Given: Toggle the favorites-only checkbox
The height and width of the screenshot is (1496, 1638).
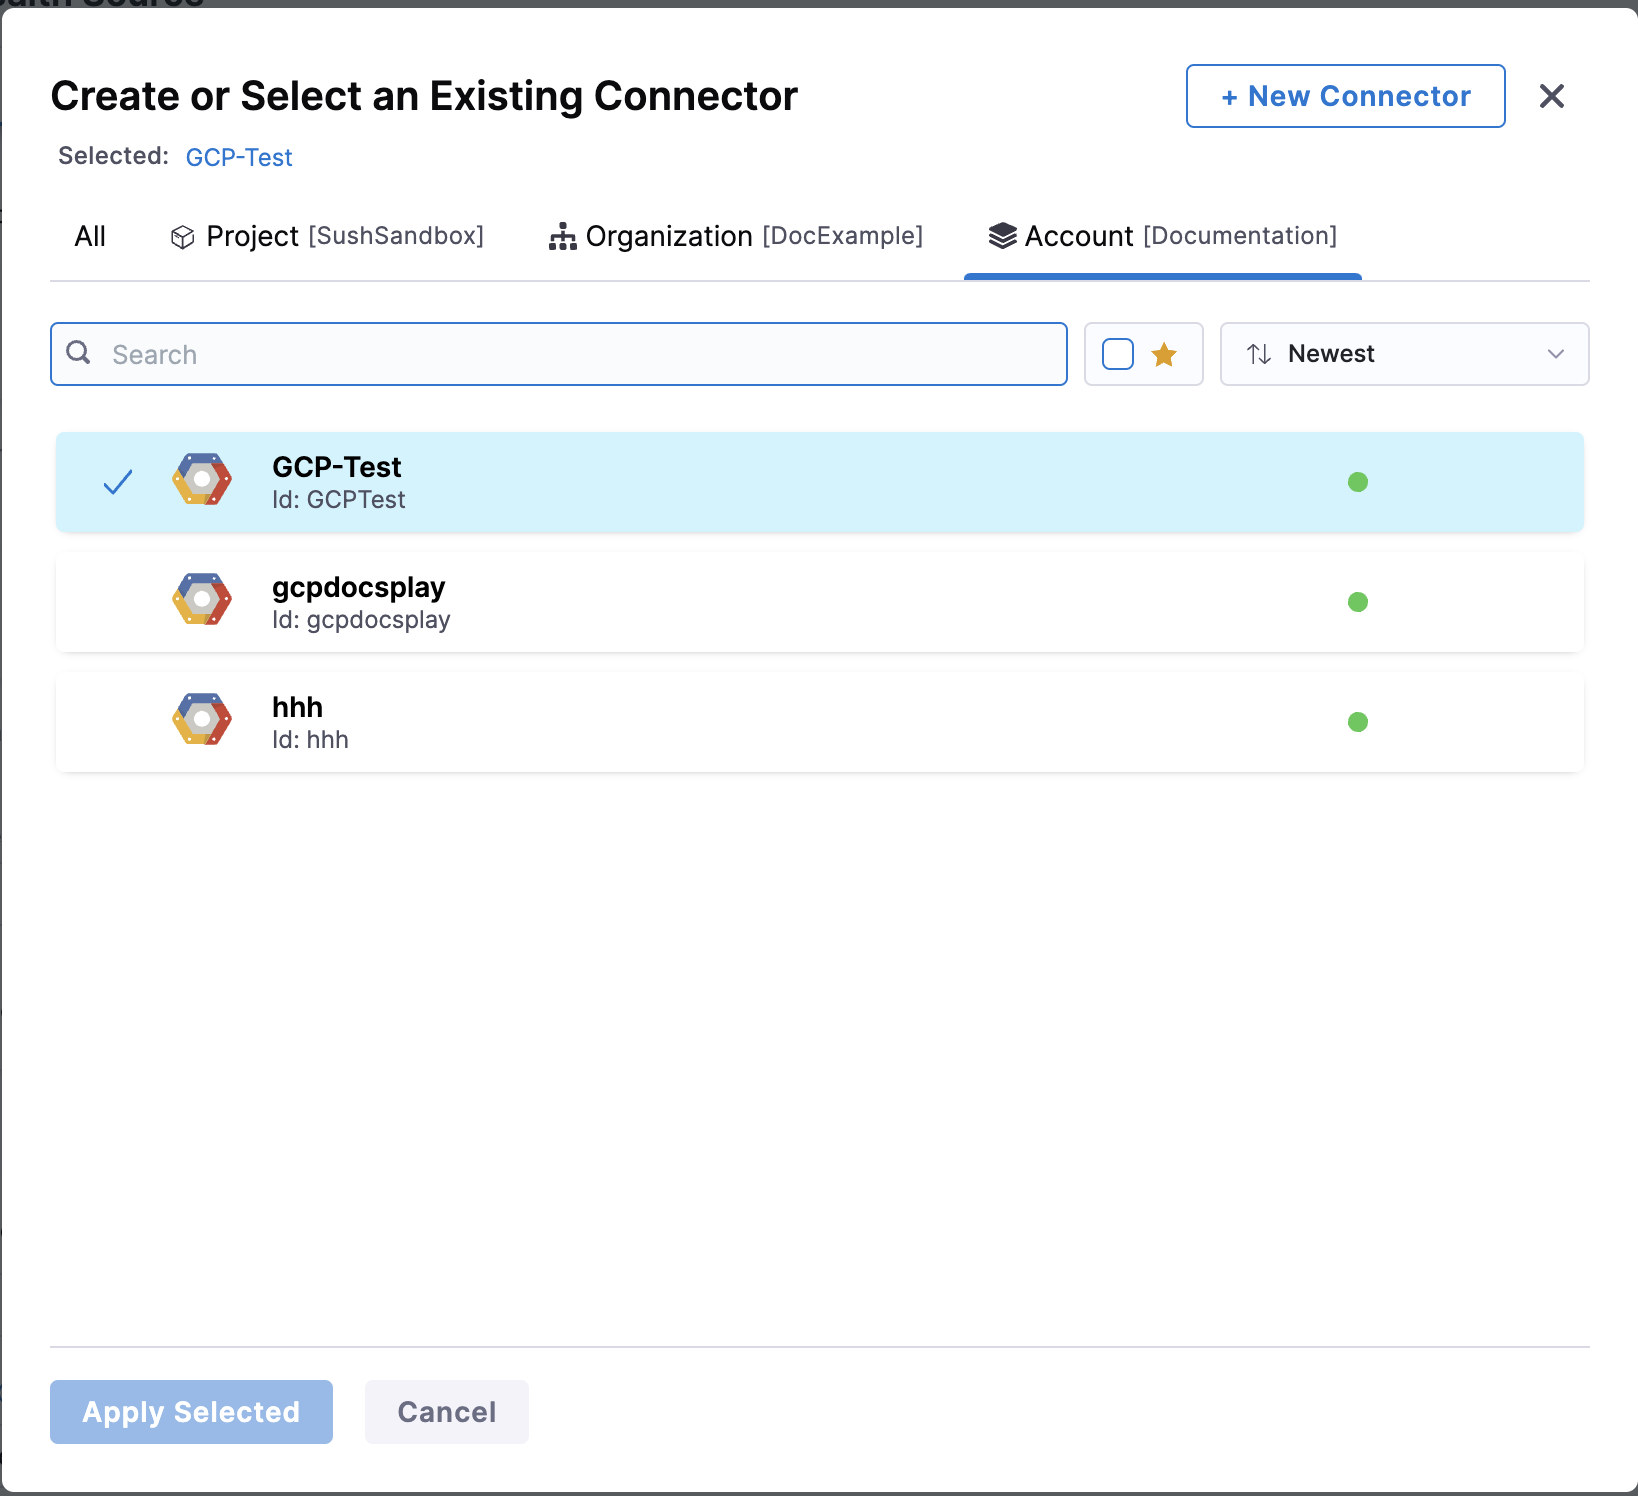Looking at the screenshot, I should [x=1117, y=354].
